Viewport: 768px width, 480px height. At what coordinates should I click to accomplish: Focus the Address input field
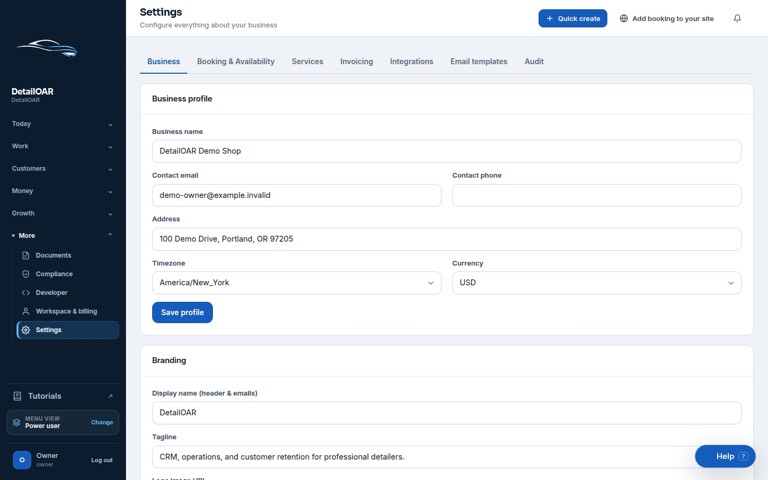[447, 239]
